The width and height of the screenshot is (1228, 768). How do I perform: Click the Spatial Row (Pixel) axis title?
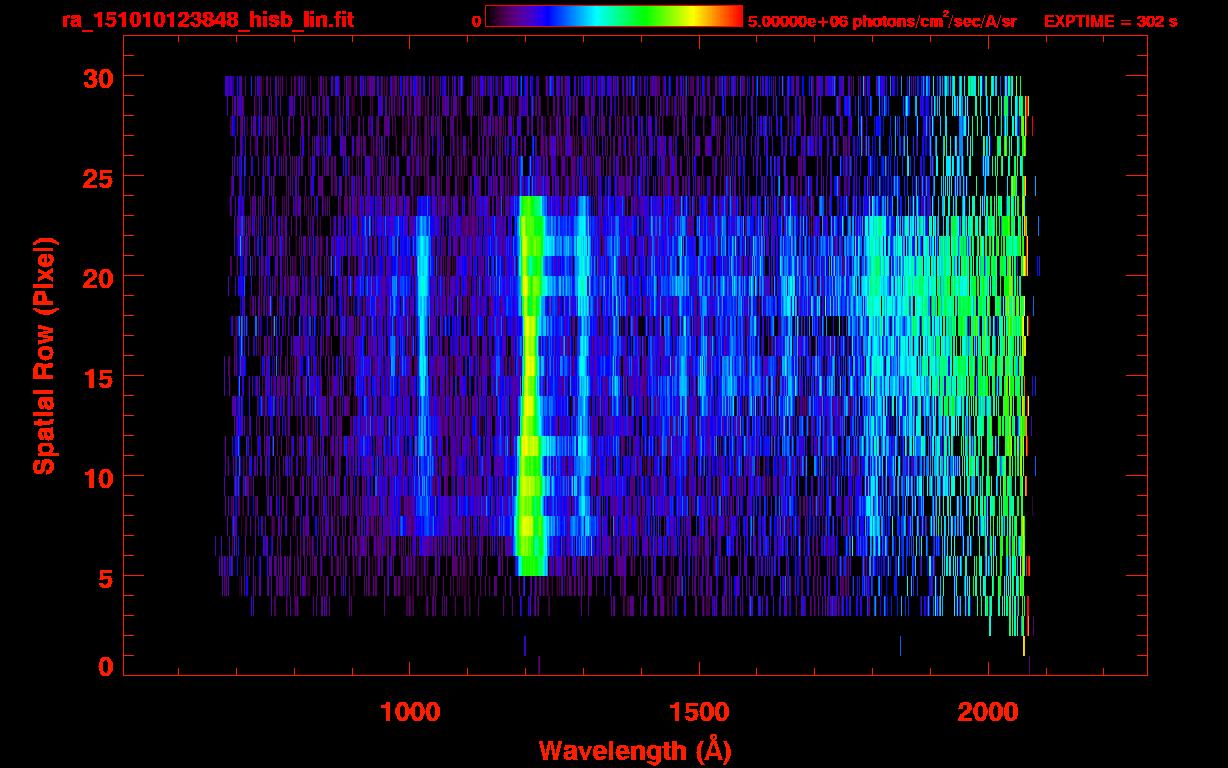point(44,356)
